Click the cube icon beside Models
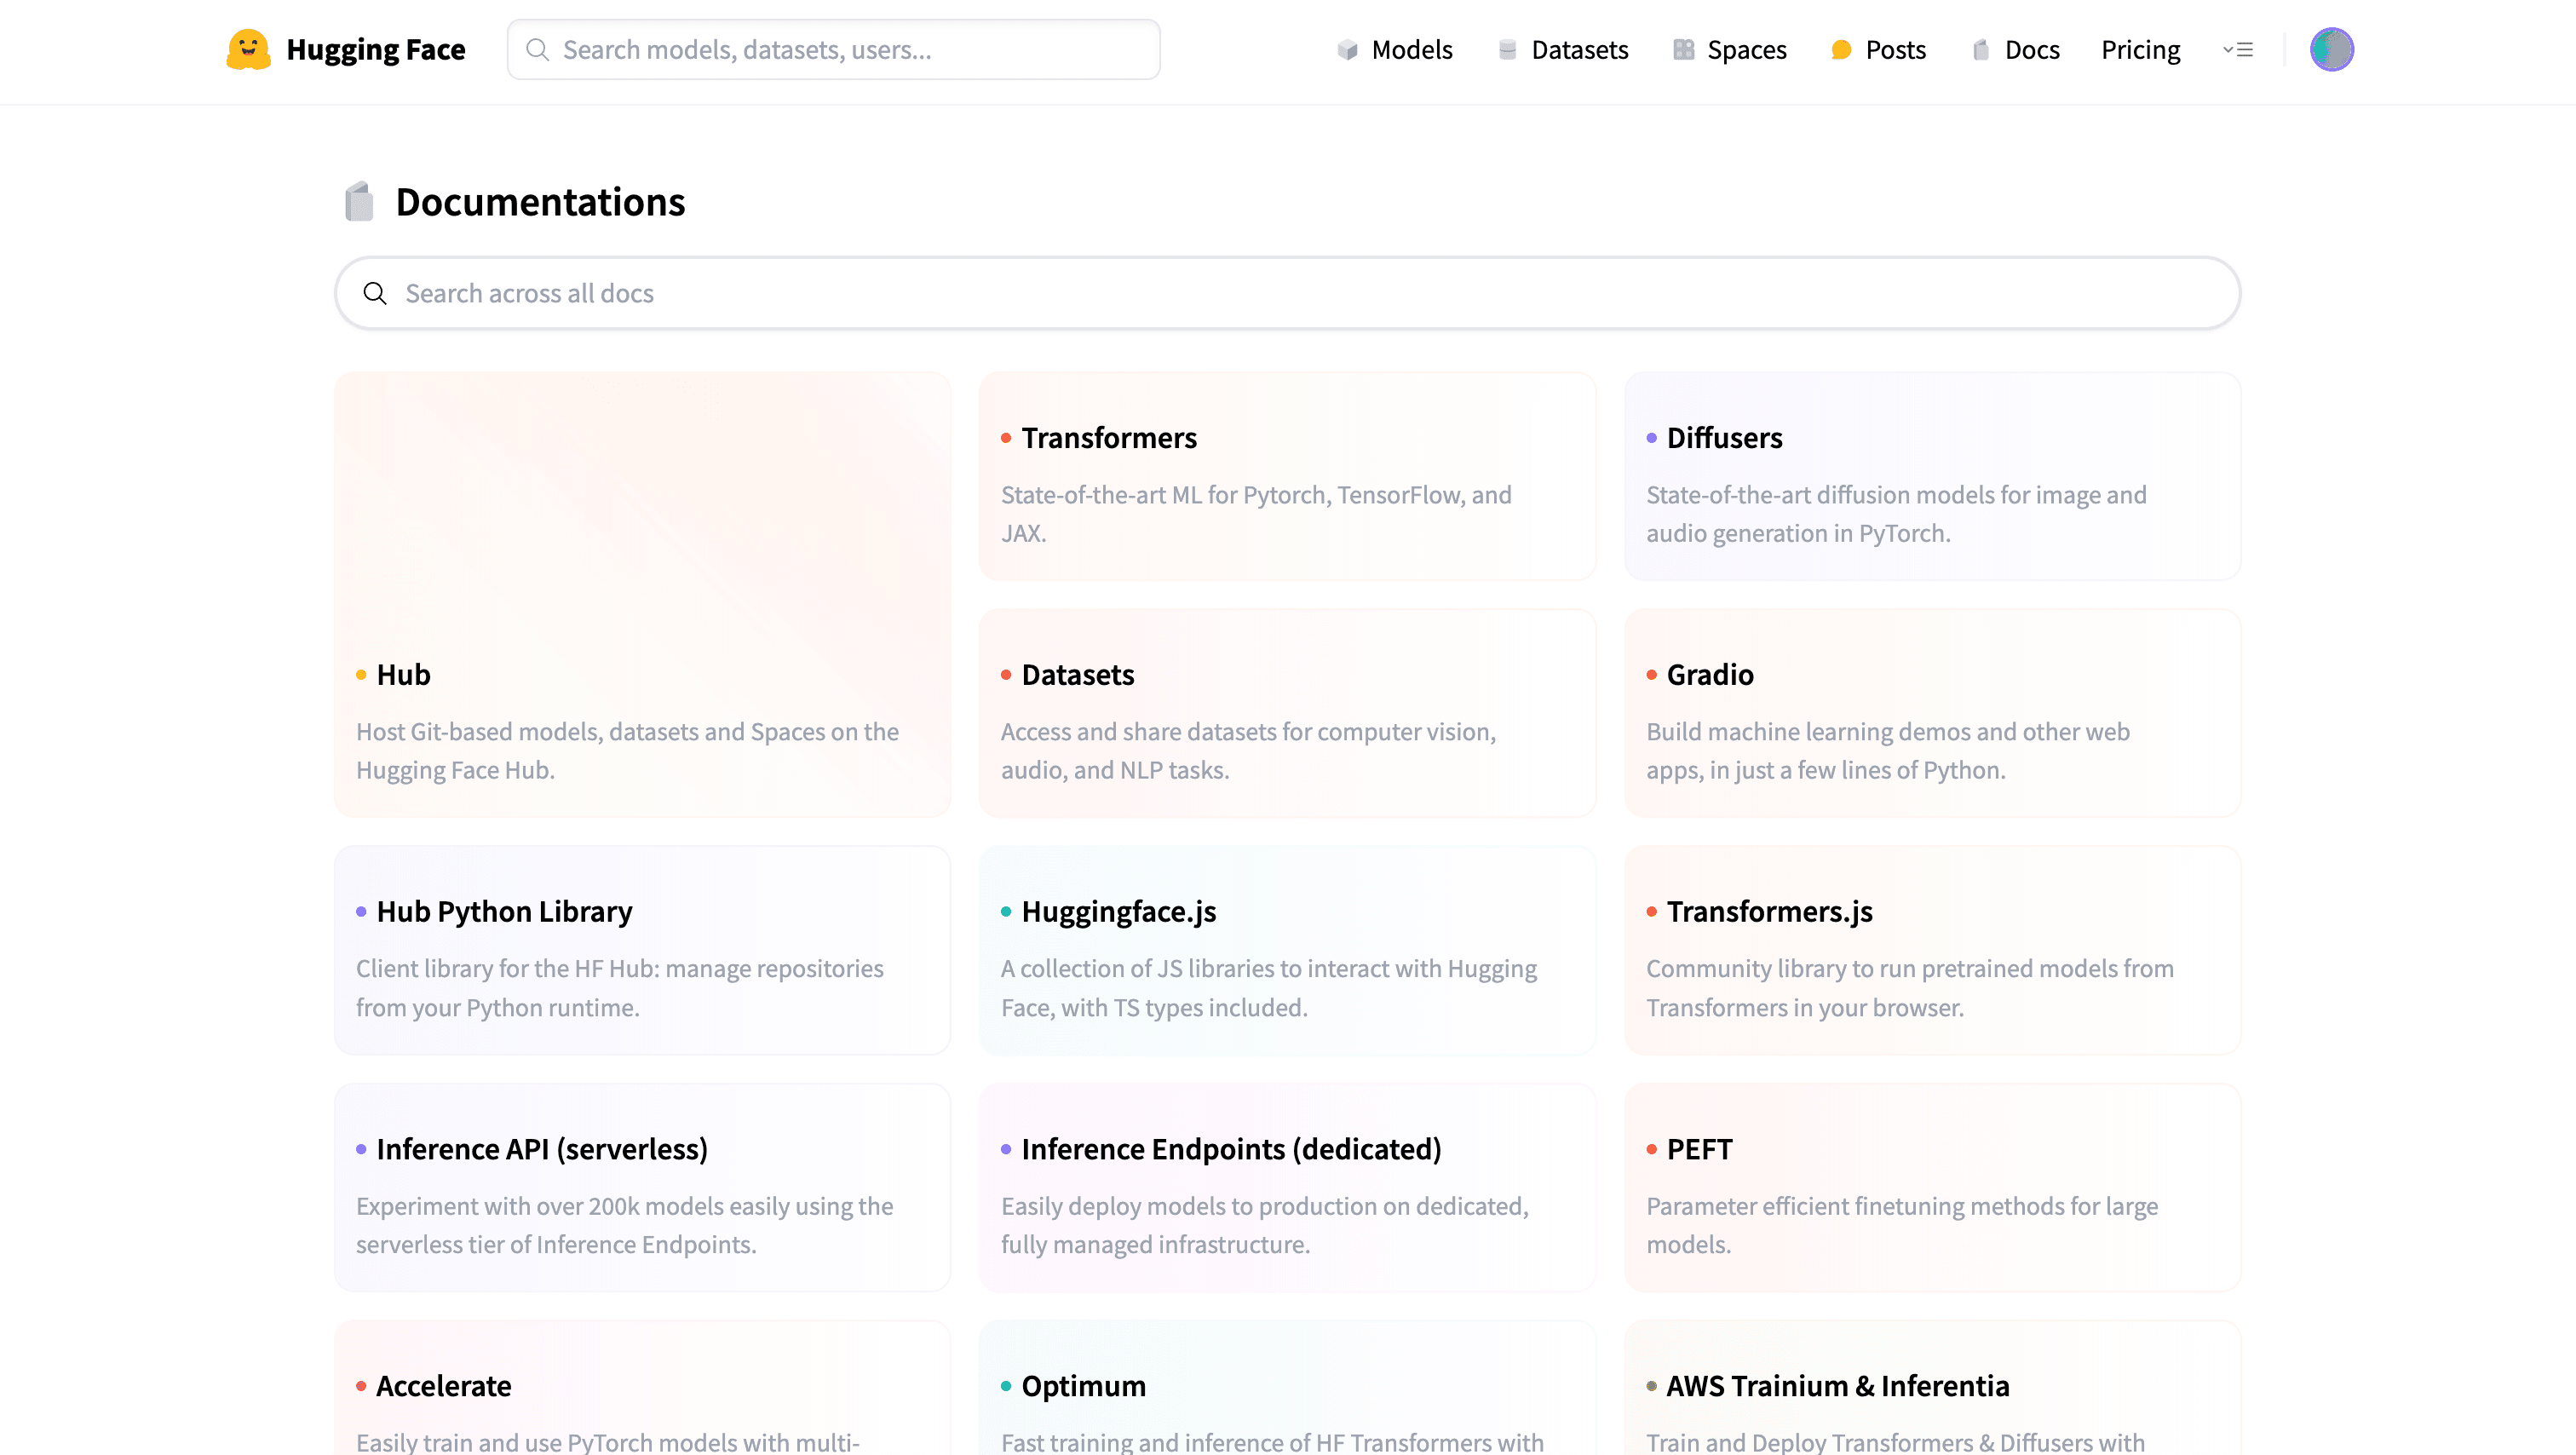The image size is (2576, 1455). (1347, 49)
